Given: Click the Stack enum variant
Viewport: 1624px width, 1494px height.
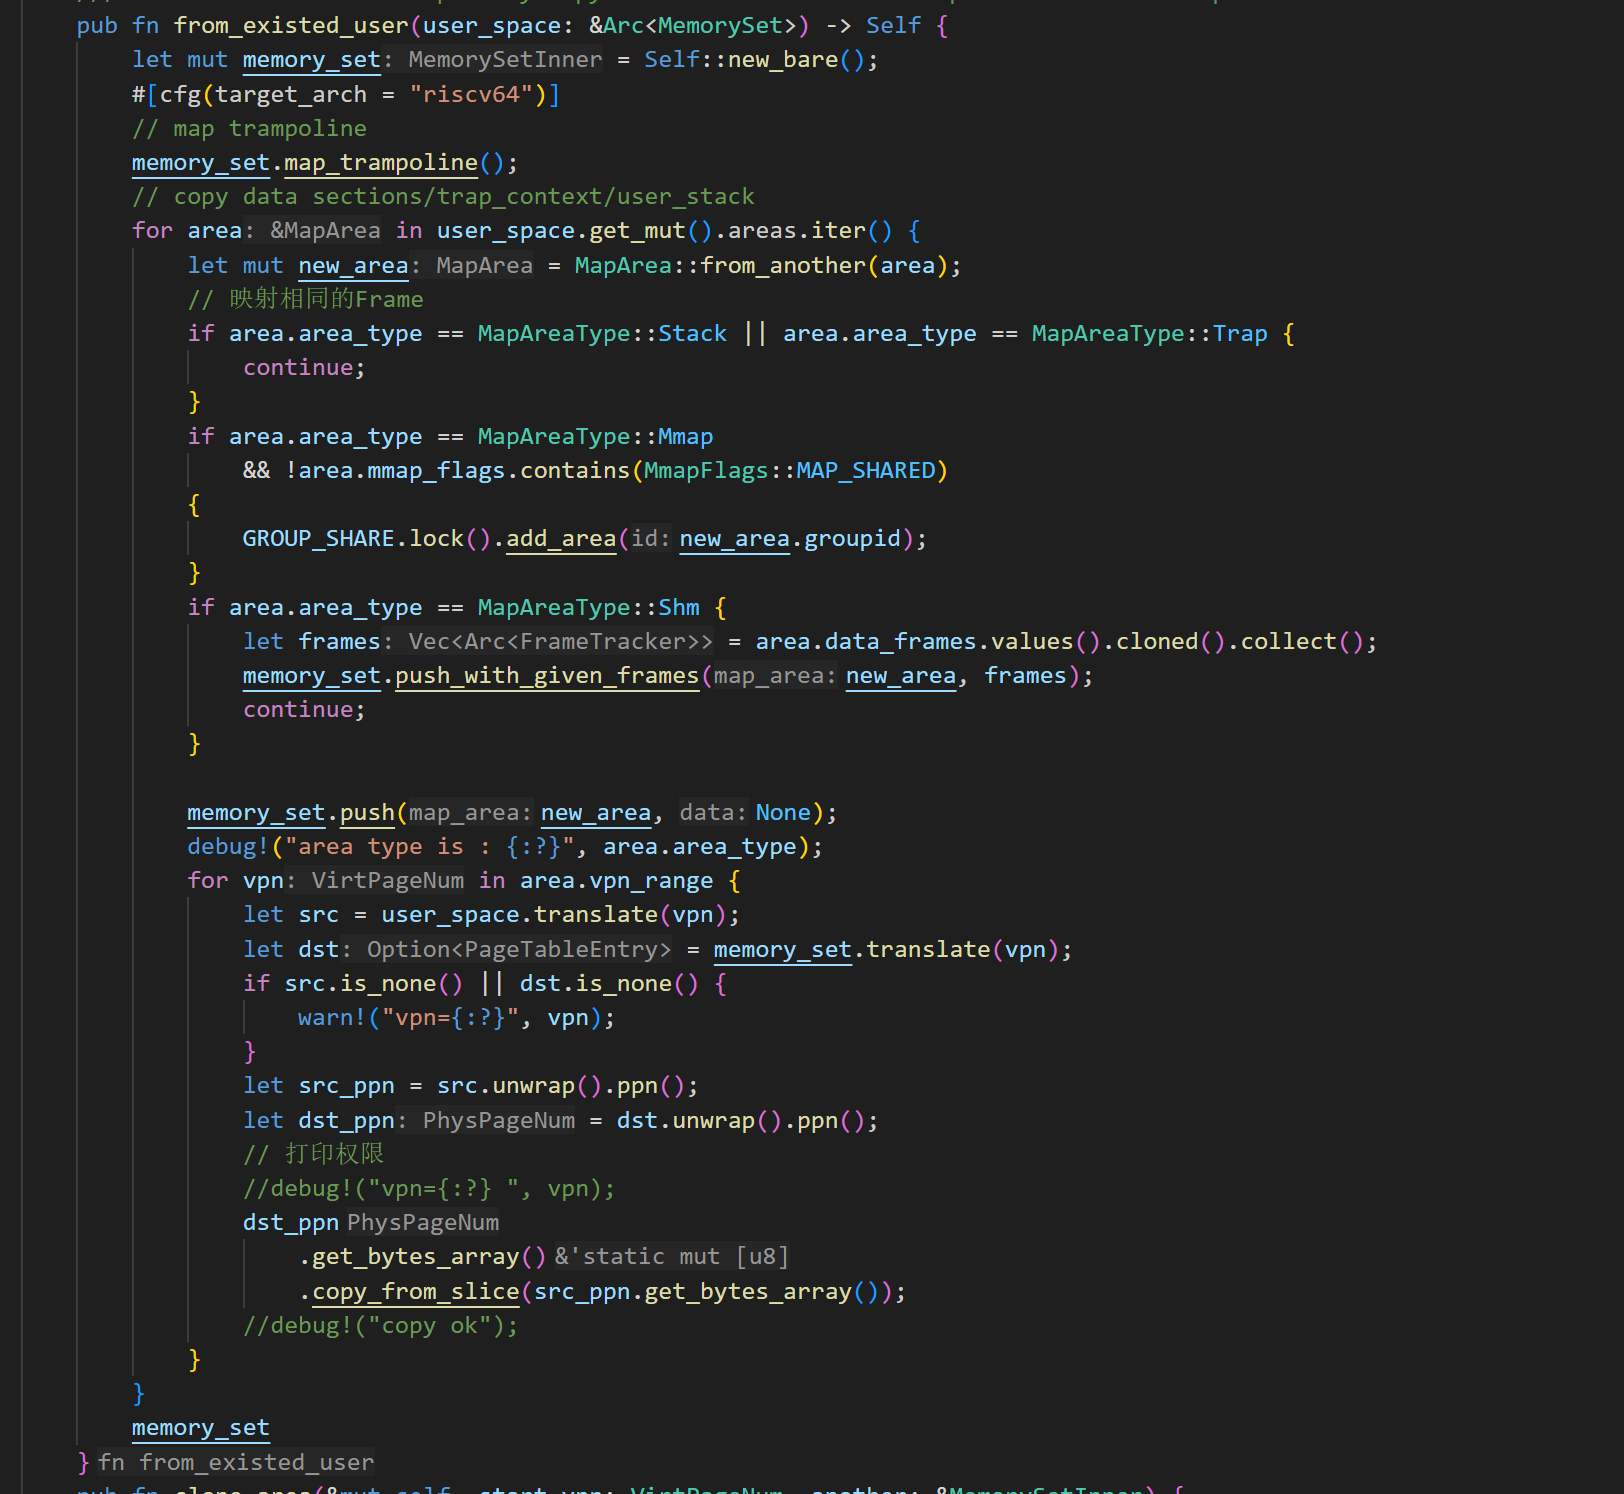Looking at the screenshot, I should [x=692, y=334].
